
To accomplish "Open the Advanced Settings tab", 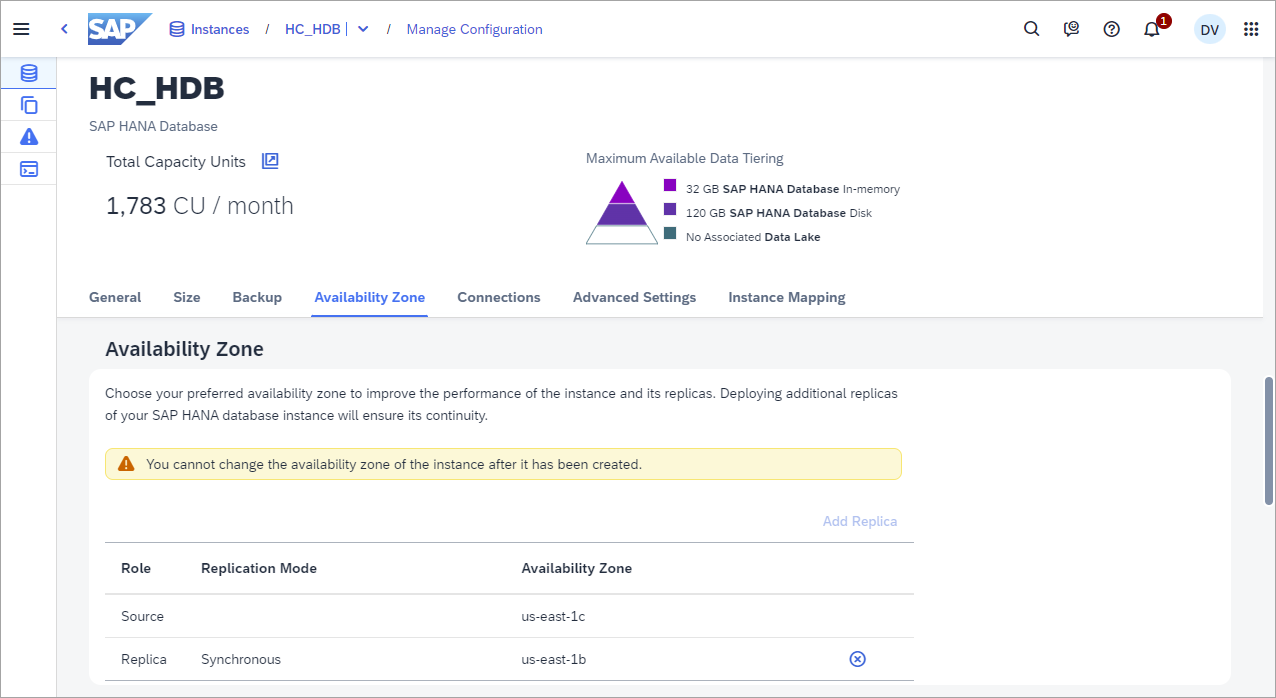I will (x=634, y=297).
